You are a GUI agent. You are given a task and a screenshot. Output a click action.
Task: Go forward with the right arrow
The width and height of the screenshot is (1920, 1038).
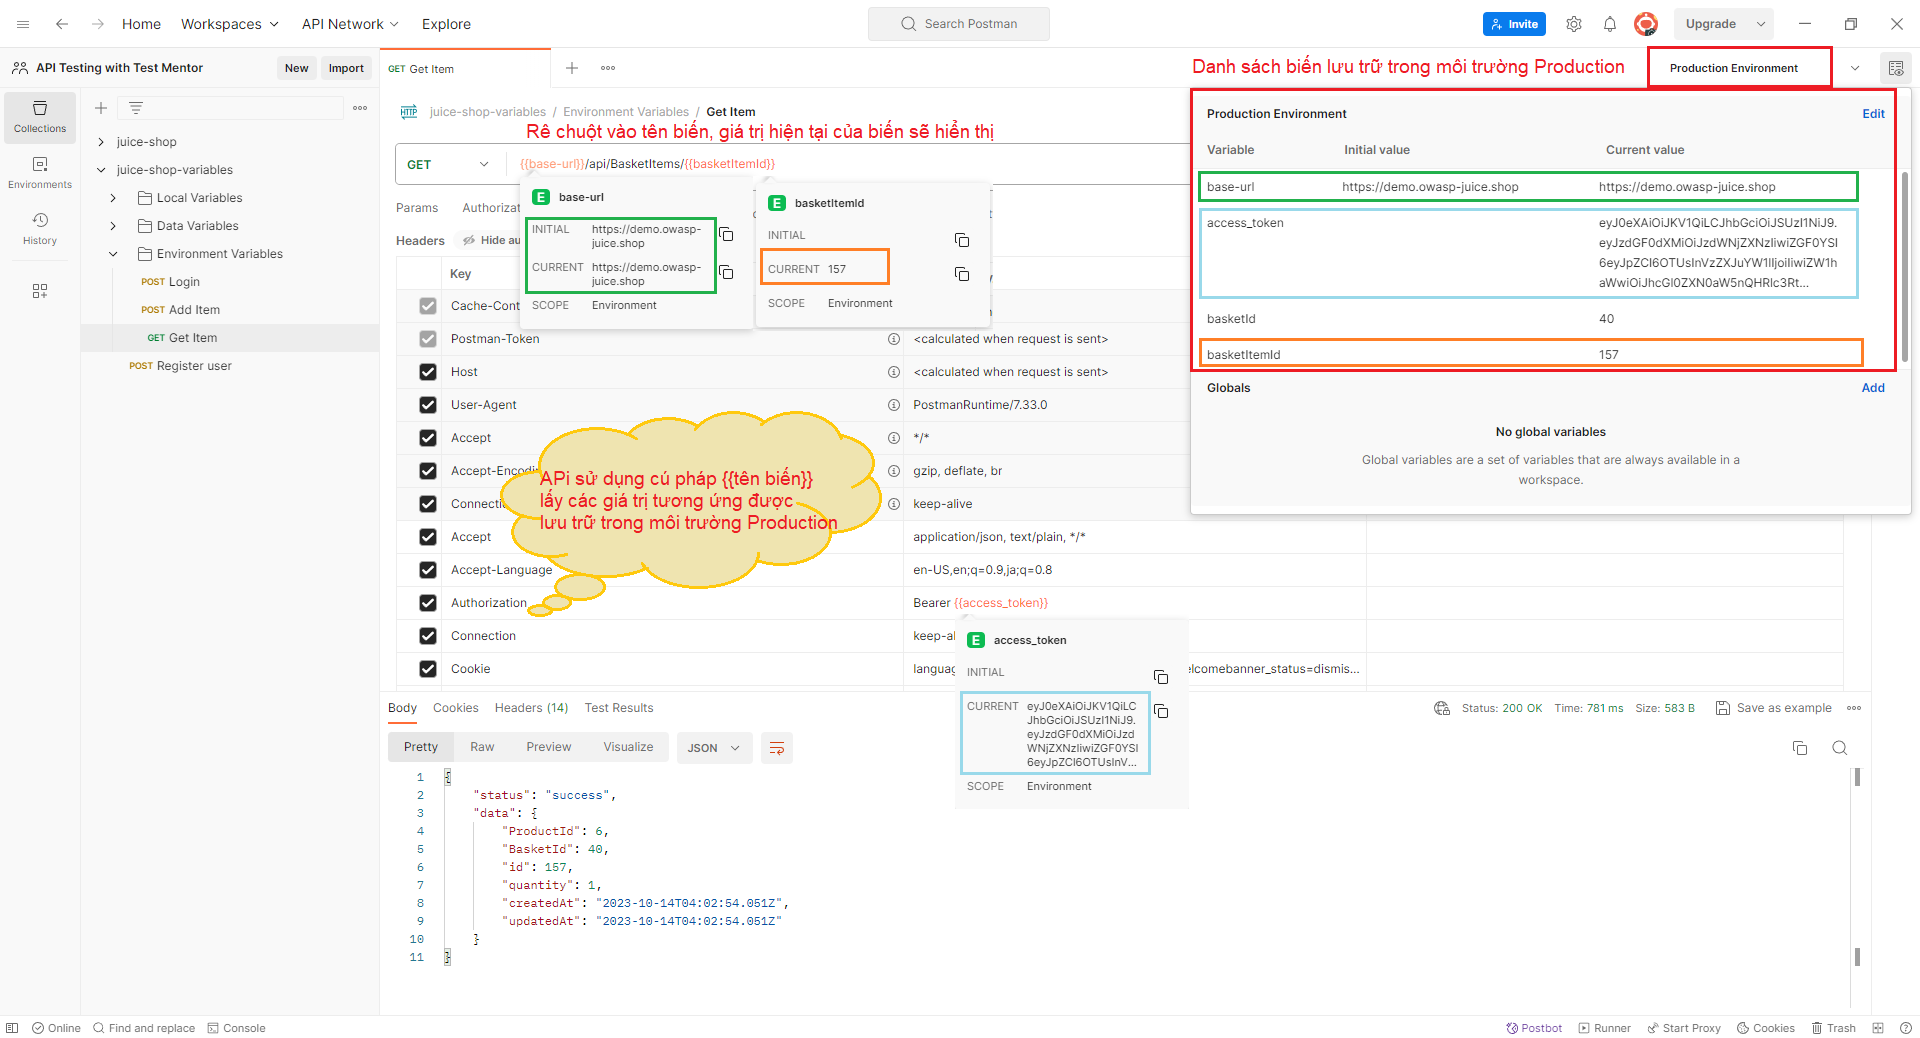click(98, 24)
